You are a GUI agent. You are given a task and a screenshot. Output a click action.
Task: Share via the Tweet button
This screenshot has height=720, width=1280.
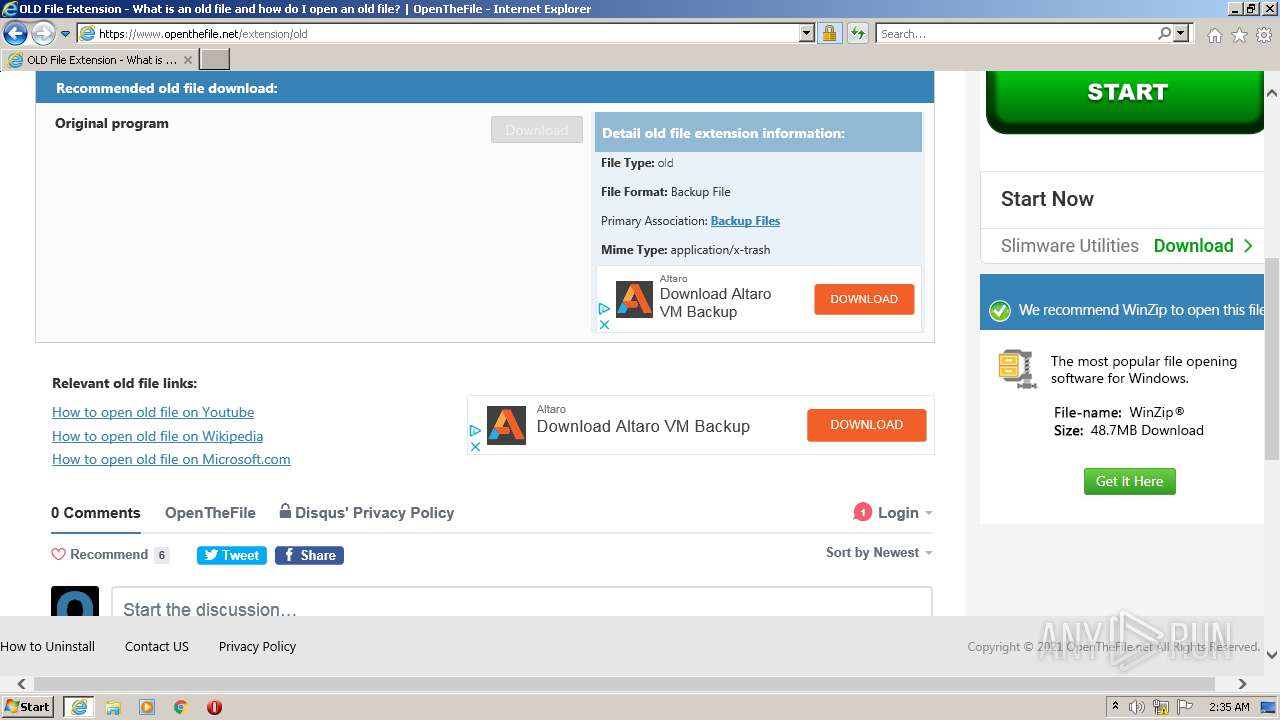click(x=232, y=555)
